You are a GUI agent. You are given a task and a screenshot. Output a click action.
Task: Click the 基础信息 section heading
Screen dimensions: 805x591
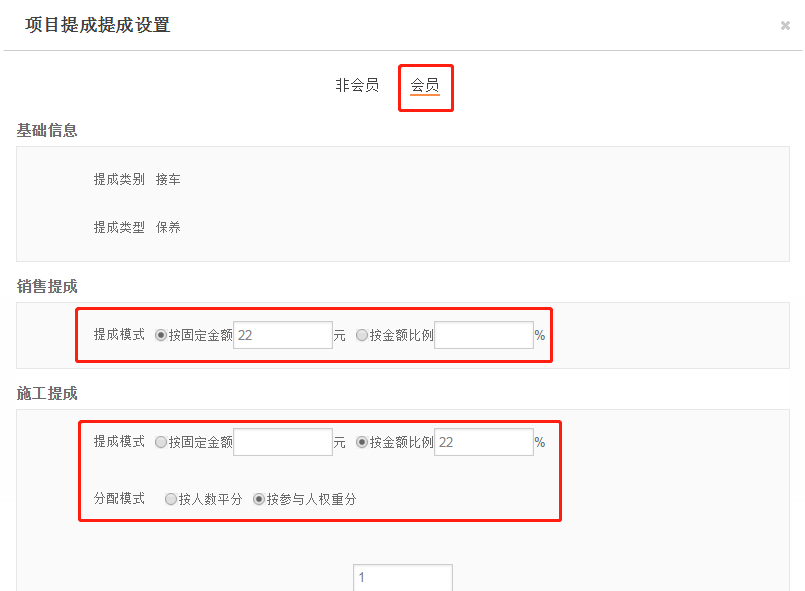[x=47, y=130]
